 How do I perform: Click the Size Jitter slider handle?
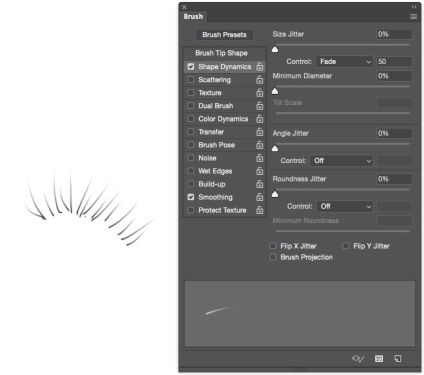coord(275,49)
